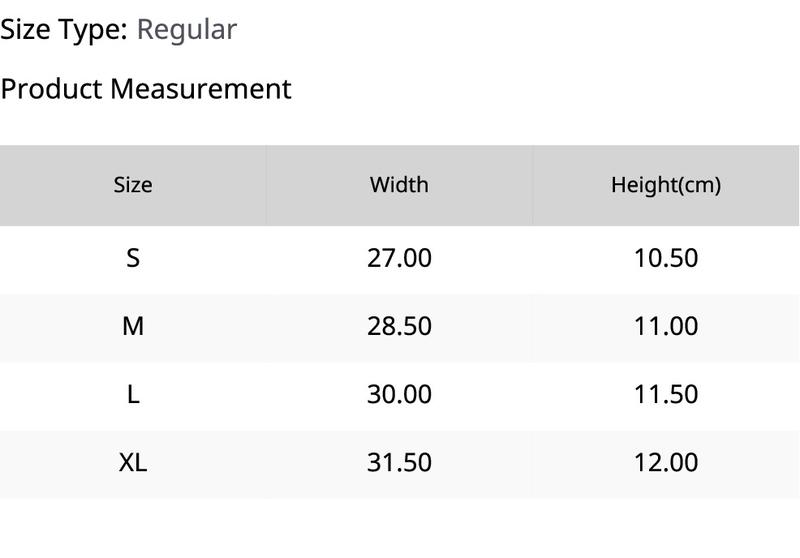Viewport: 800px width, 558px height.
Task: Click the Width column header
Action: coord(399,185)
